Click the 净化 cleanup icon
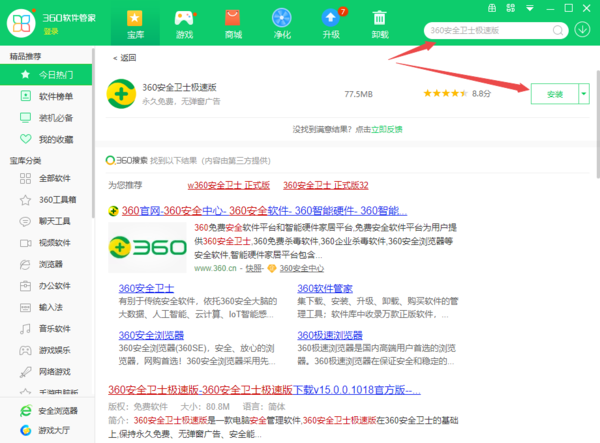Screen dimensions: 600x443 282,22
